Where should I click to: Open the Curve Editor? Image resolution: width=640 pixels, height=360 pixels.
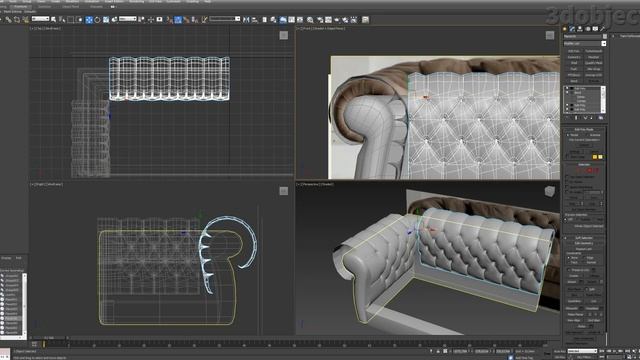291,20
